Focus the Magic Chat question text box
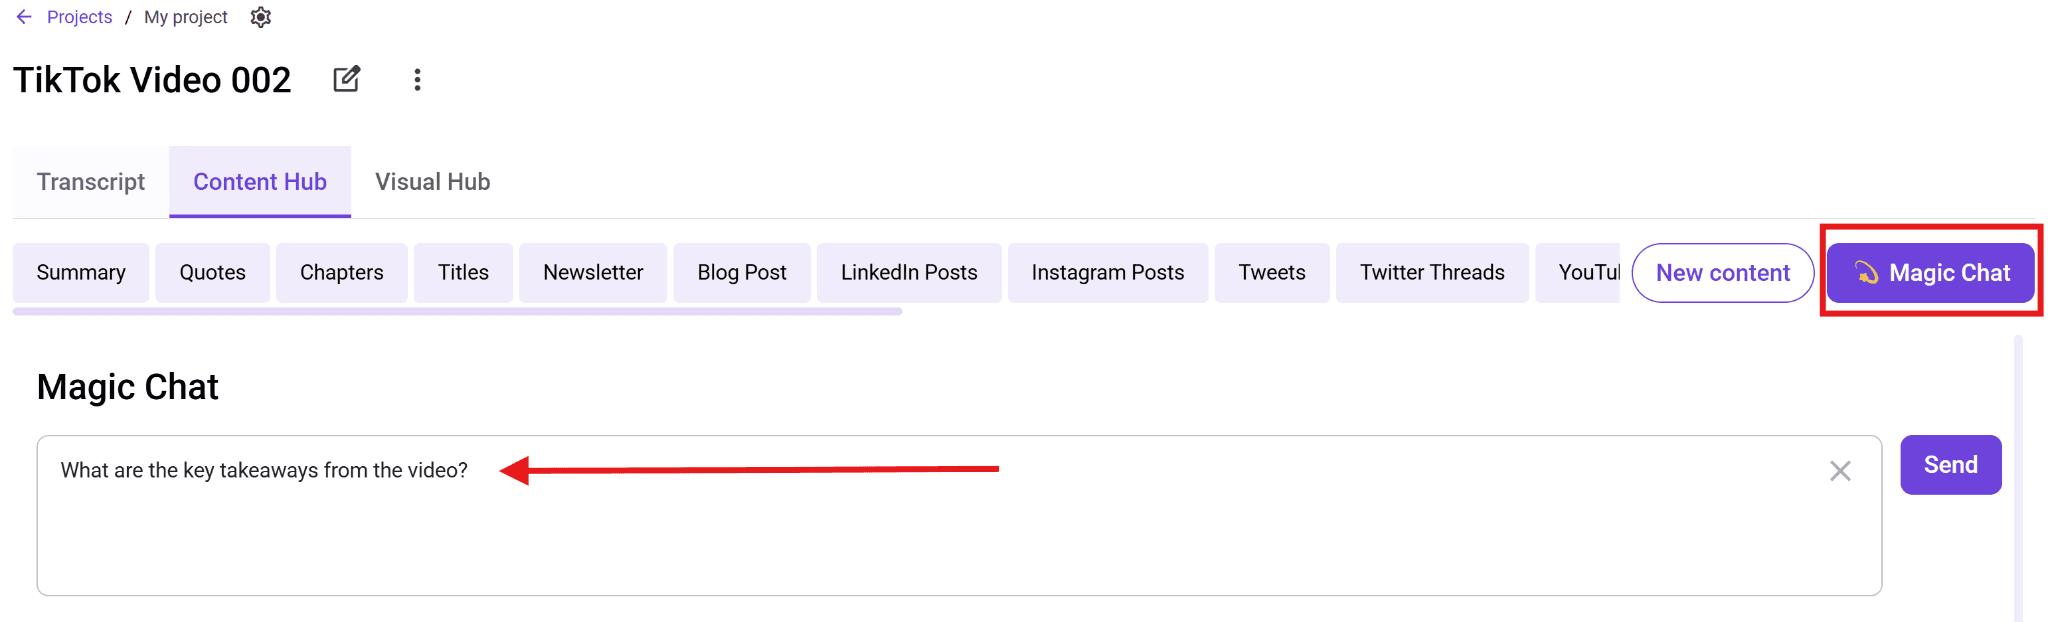Viewport: 2048px width, 622px height. [959, 516]
